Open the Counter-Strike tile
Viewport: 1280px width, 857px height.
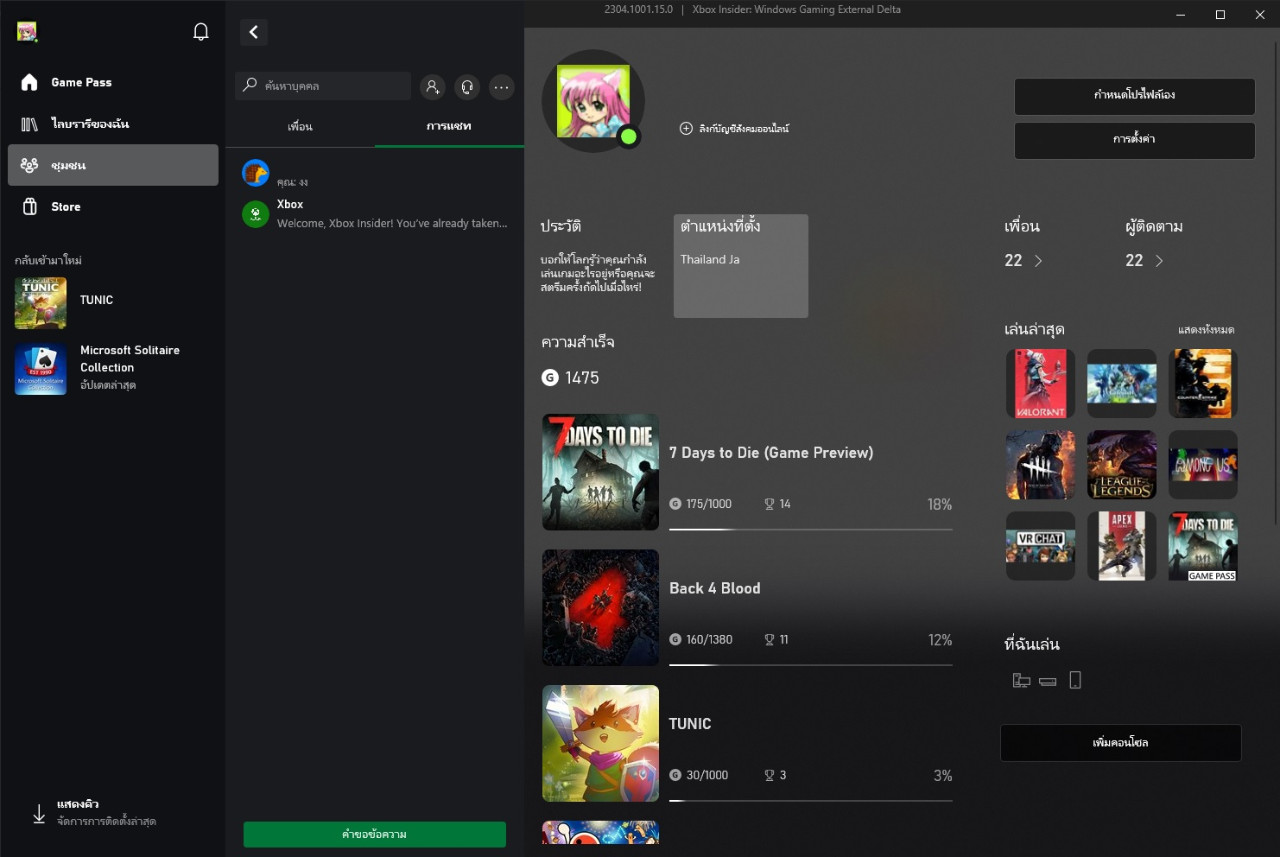(x=1203, y=383)
